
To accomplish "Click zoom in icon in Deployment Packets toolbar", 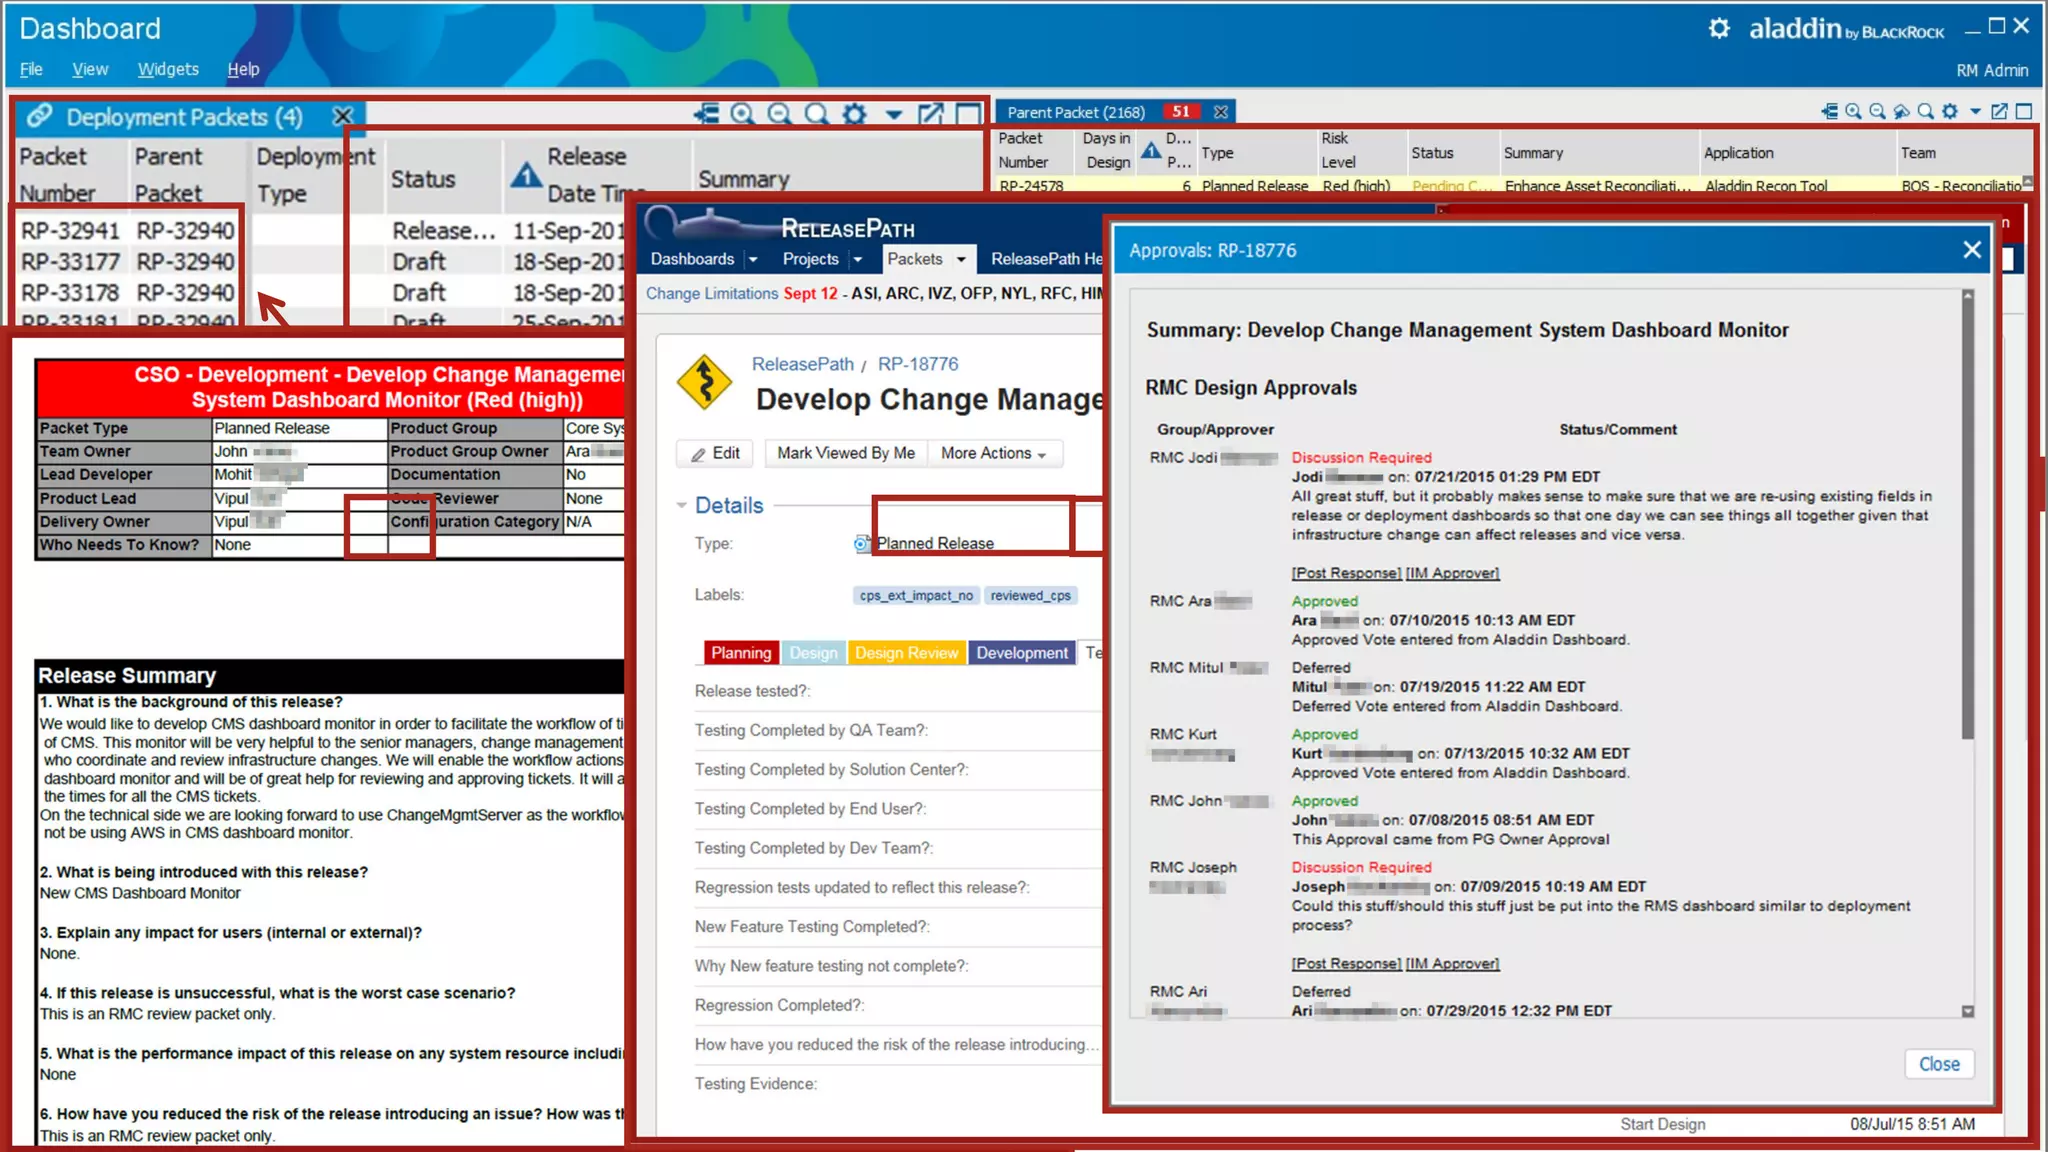I will tap(742, 114).
